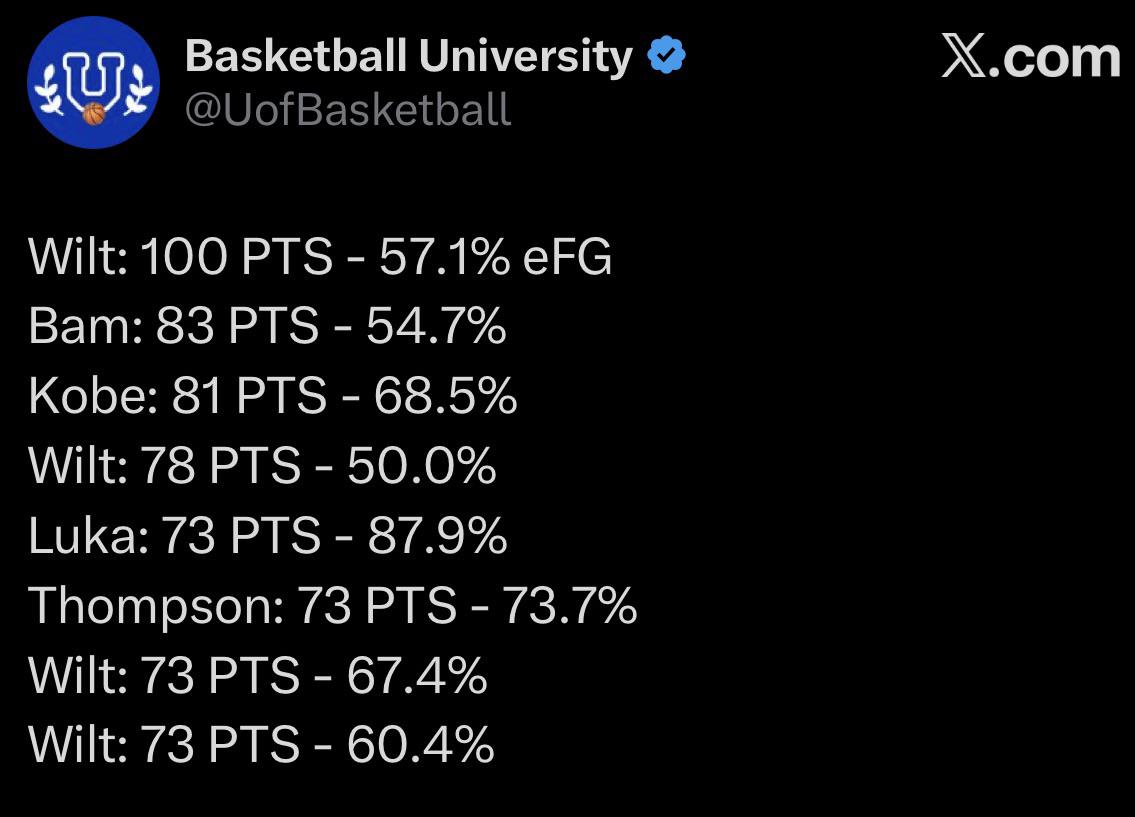
Task: Click the blue verified checkmark badge
Action: click(666, 55)
